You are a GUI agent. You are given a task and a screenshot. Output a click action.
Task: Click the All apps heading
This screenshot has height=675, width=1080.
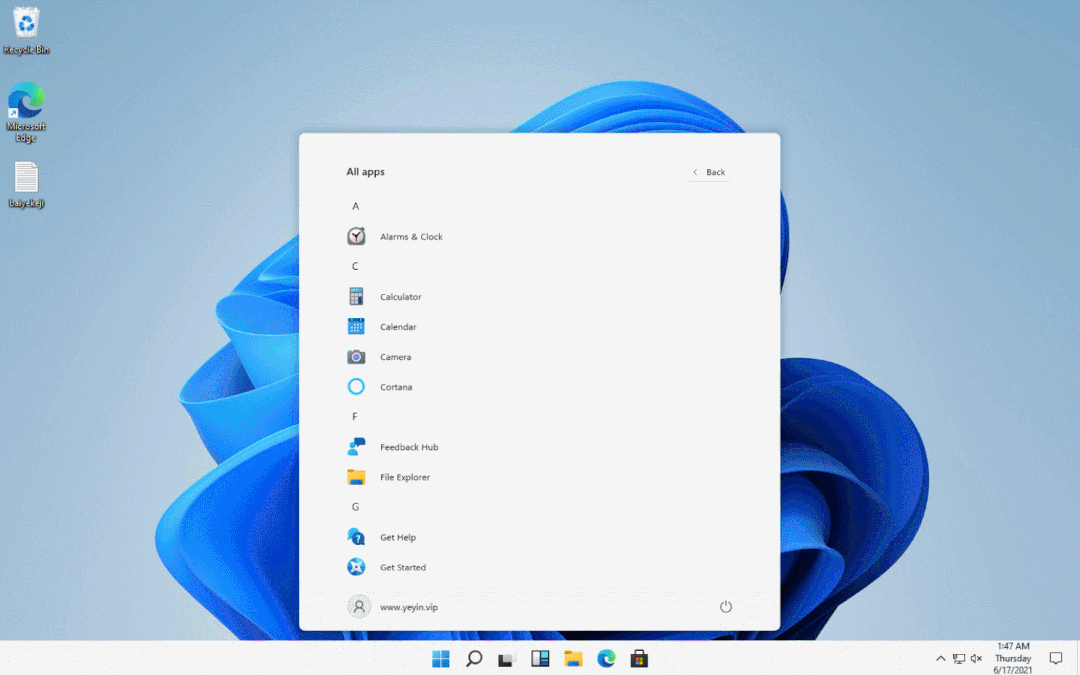point(365,171)
